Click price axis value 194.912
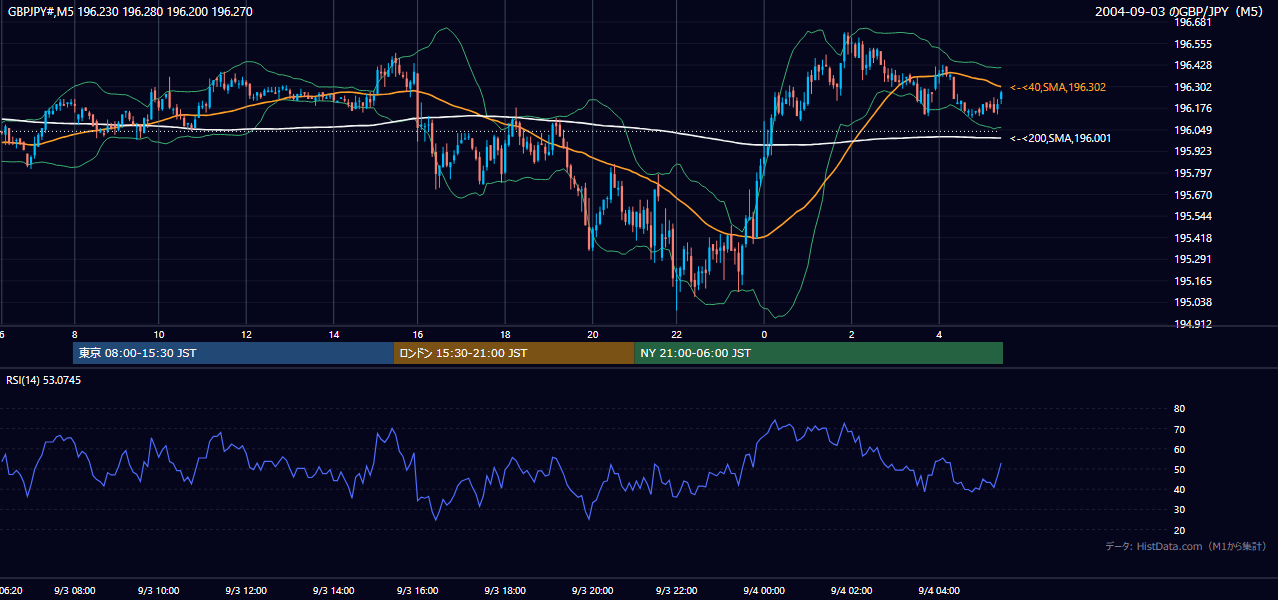Image resolution: width=1278 pixels, height=600 pixels. [x=1193, y=324]
